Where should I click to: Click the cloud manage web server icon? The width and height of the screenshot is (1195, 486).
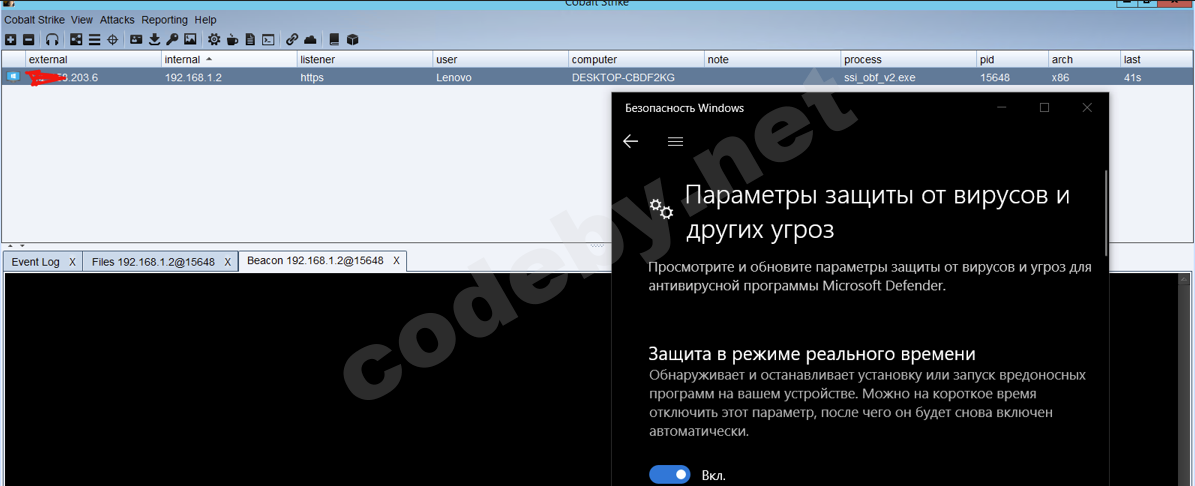[310, 39]
